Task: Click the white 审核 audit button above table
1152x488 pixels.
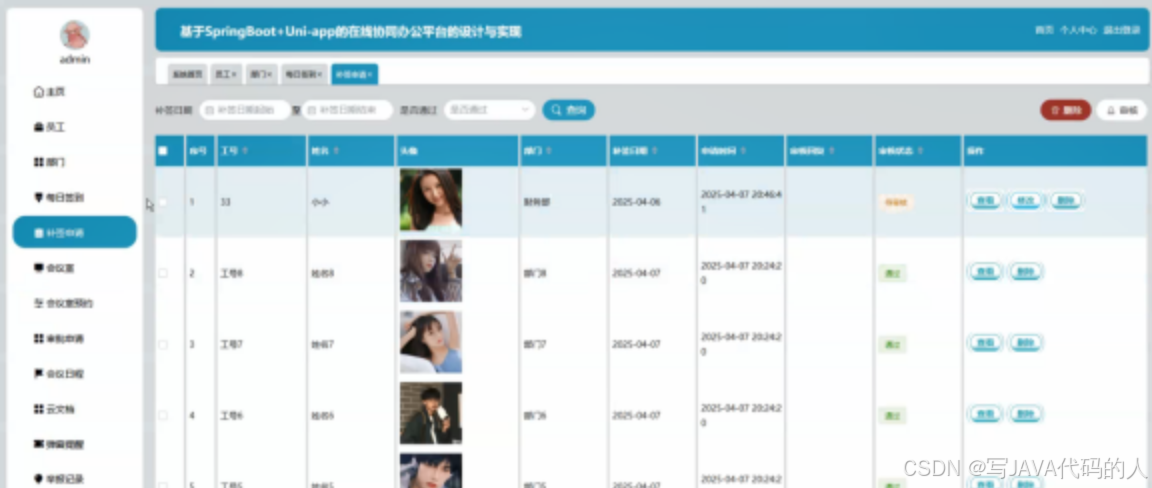Action: coord(1121,110)
